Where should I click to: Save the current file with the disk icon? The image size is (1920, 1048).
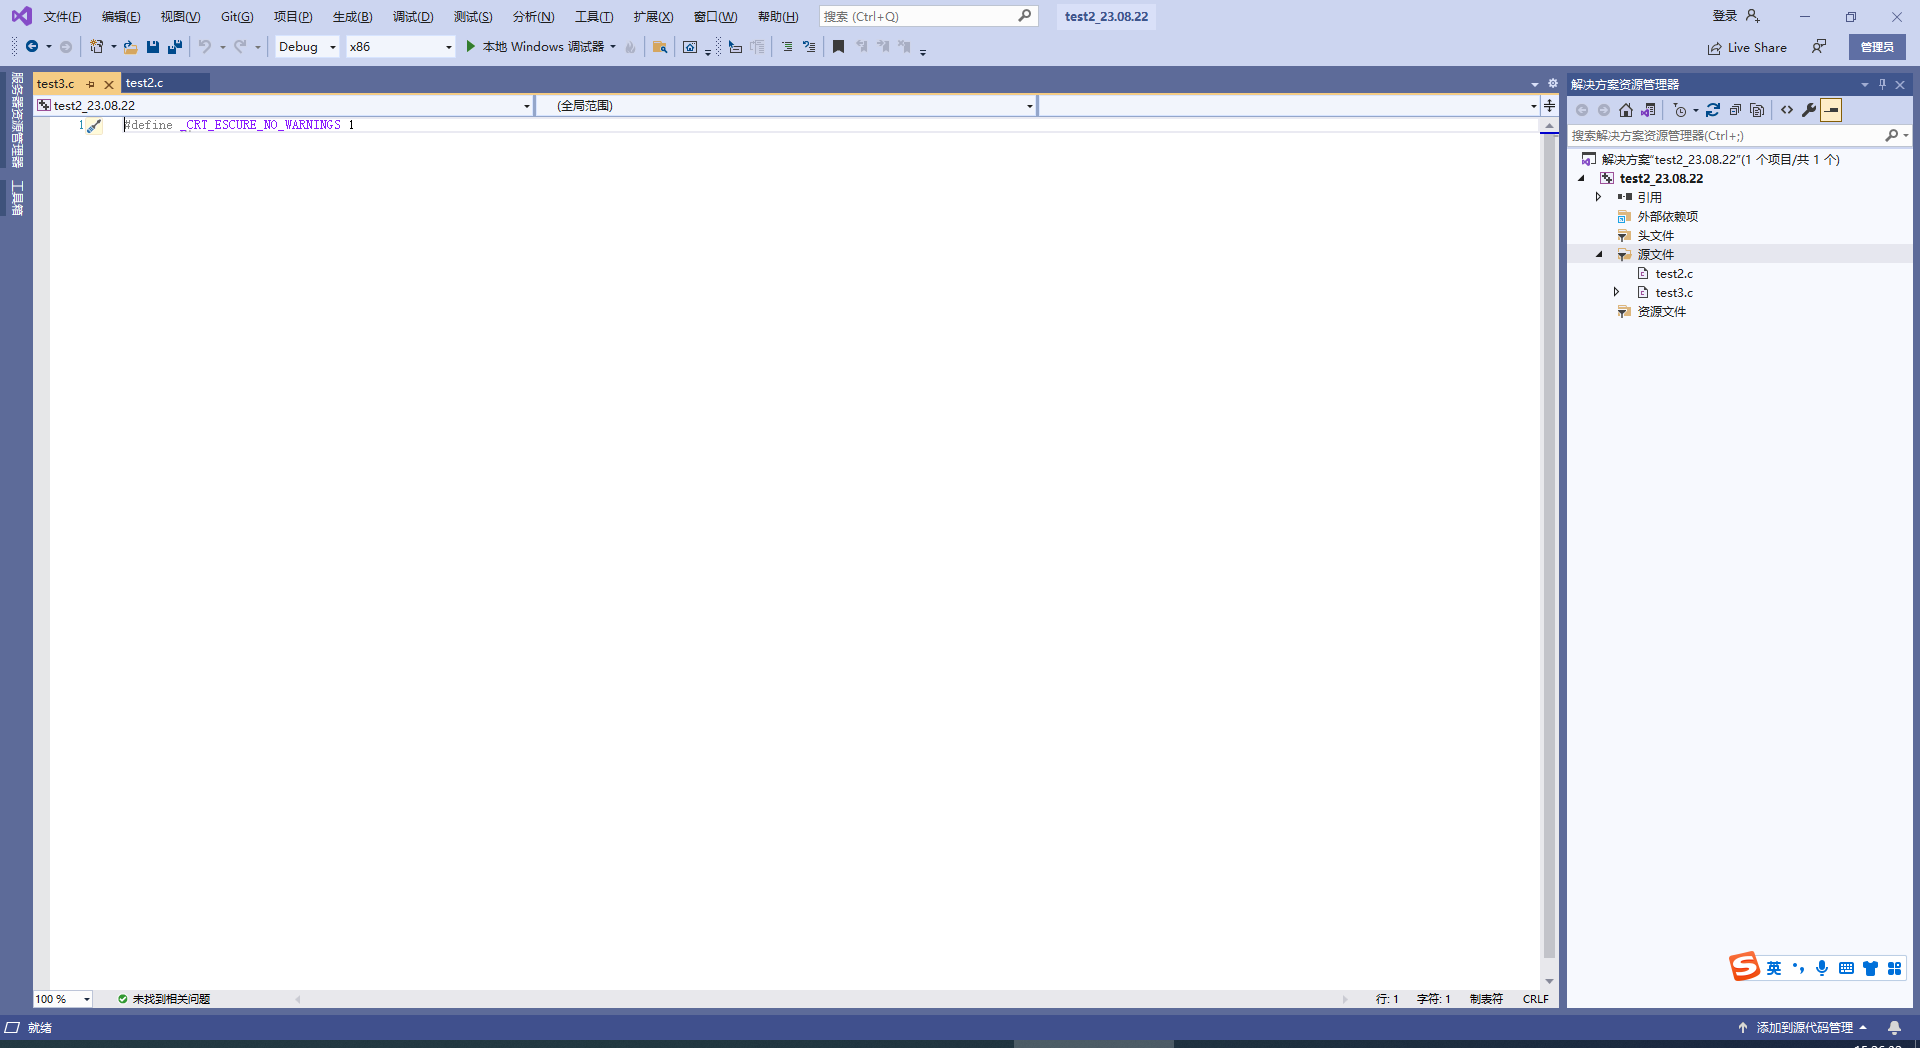pos(153,47)
